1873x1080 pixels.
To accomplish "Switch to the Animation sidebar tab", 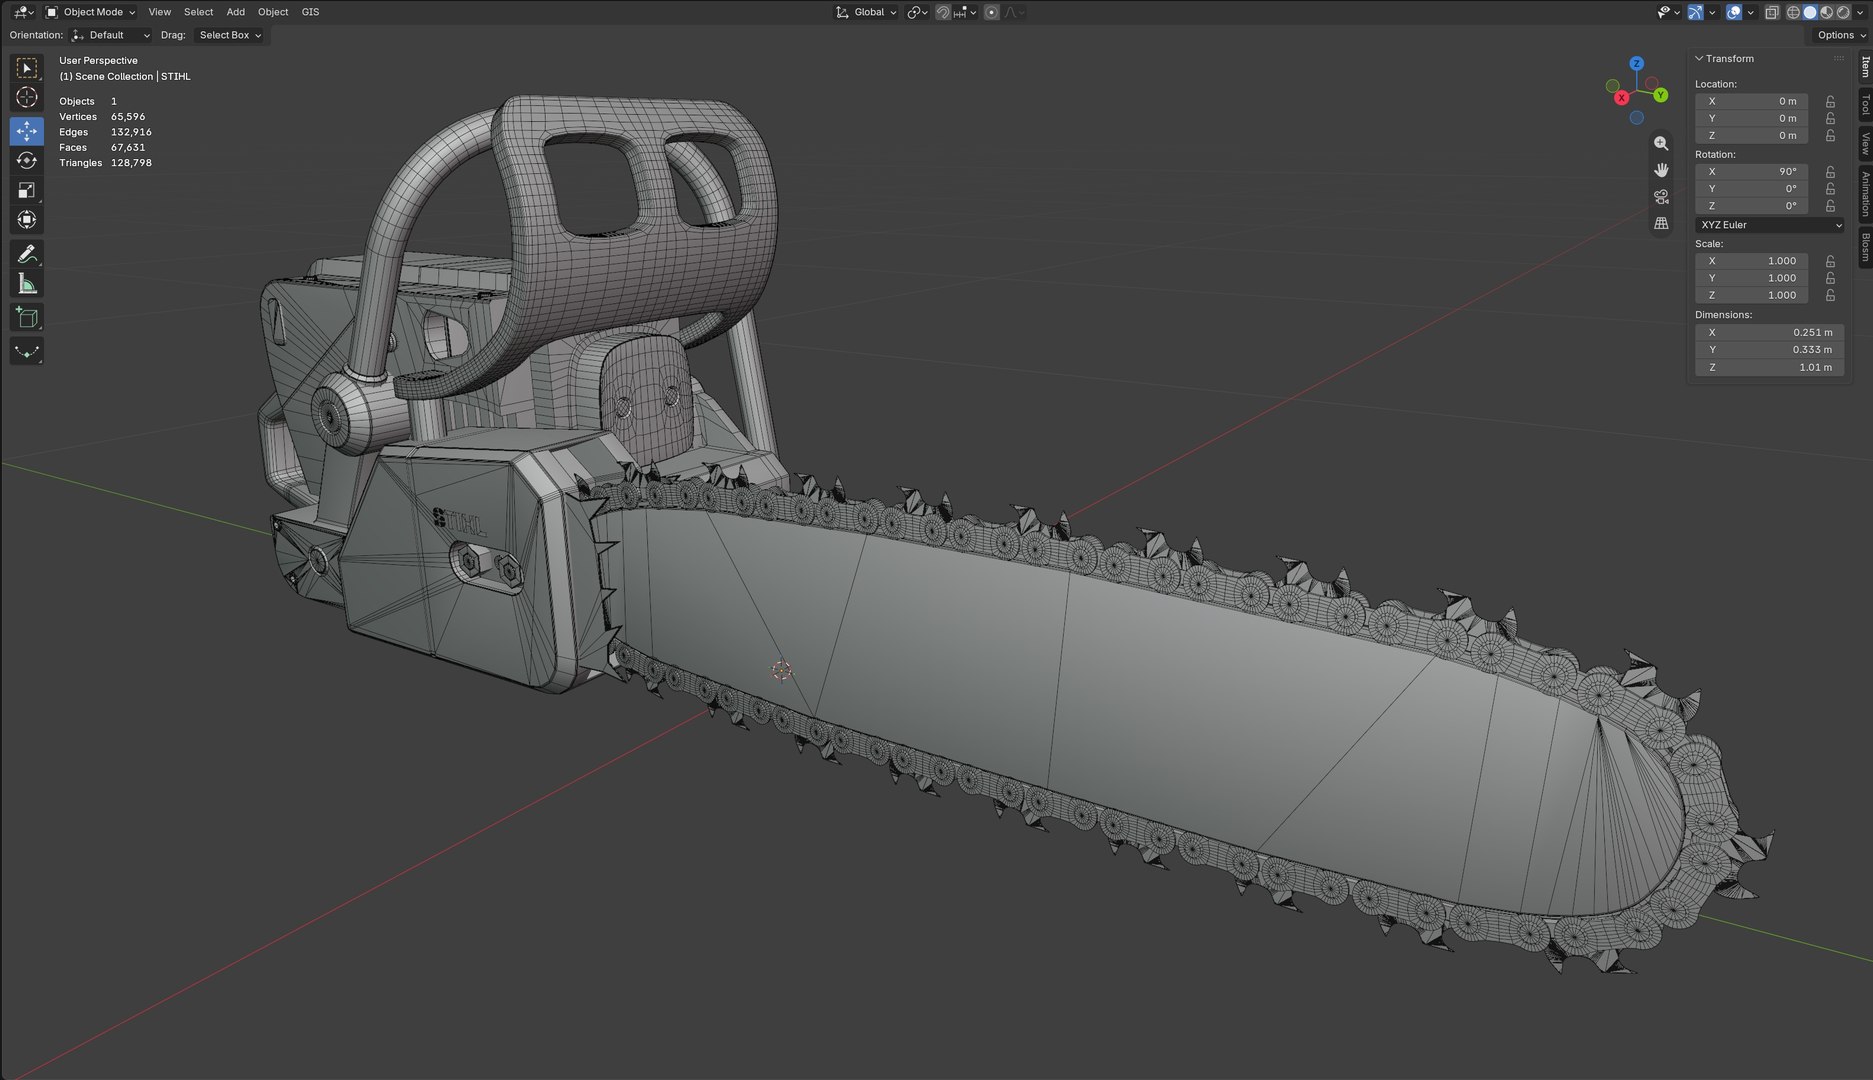I will click(x=1865, y=194).
